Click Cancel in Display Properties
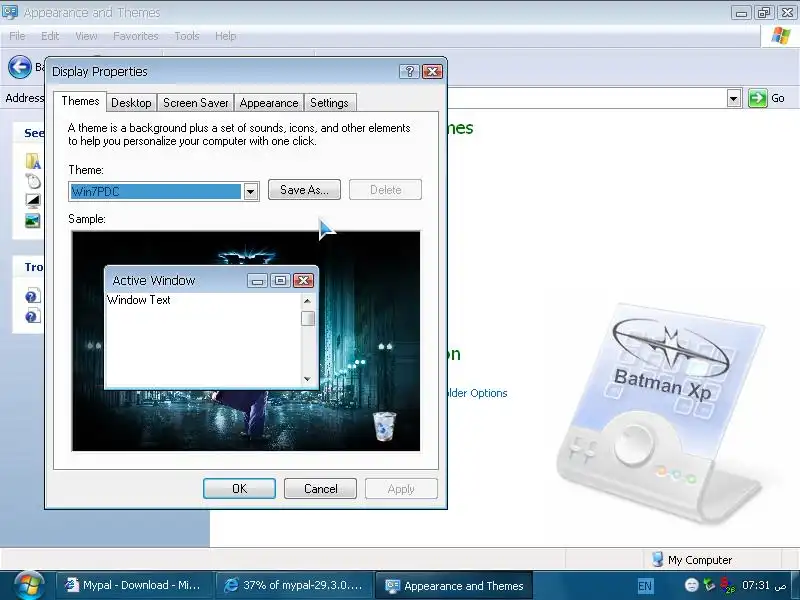The image size is (800, 600). click(x=320, y=488)
